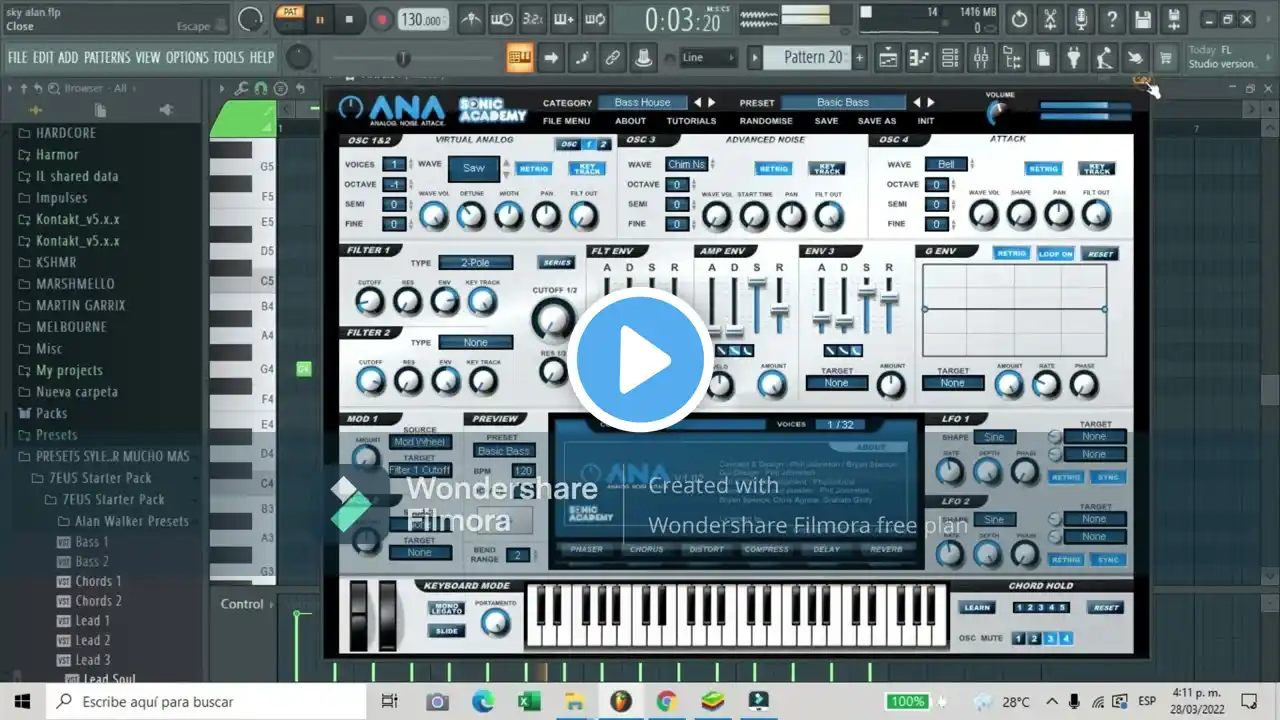Click the red record button
1280x720 pixels.
pyautogui.click(x=381, y=19)
